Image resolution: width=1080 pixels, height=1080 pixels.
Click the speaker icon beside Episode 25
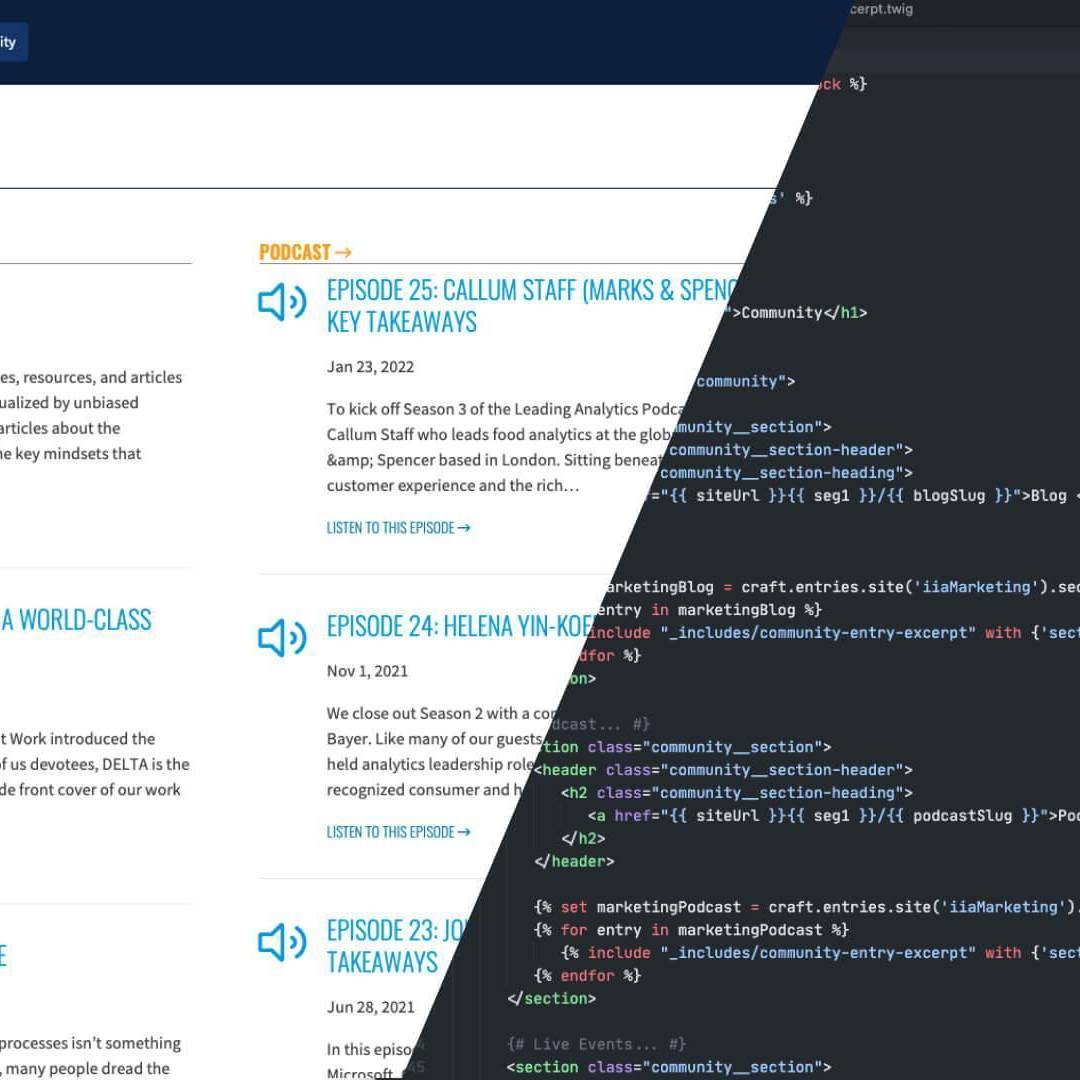tap(282, 302)
